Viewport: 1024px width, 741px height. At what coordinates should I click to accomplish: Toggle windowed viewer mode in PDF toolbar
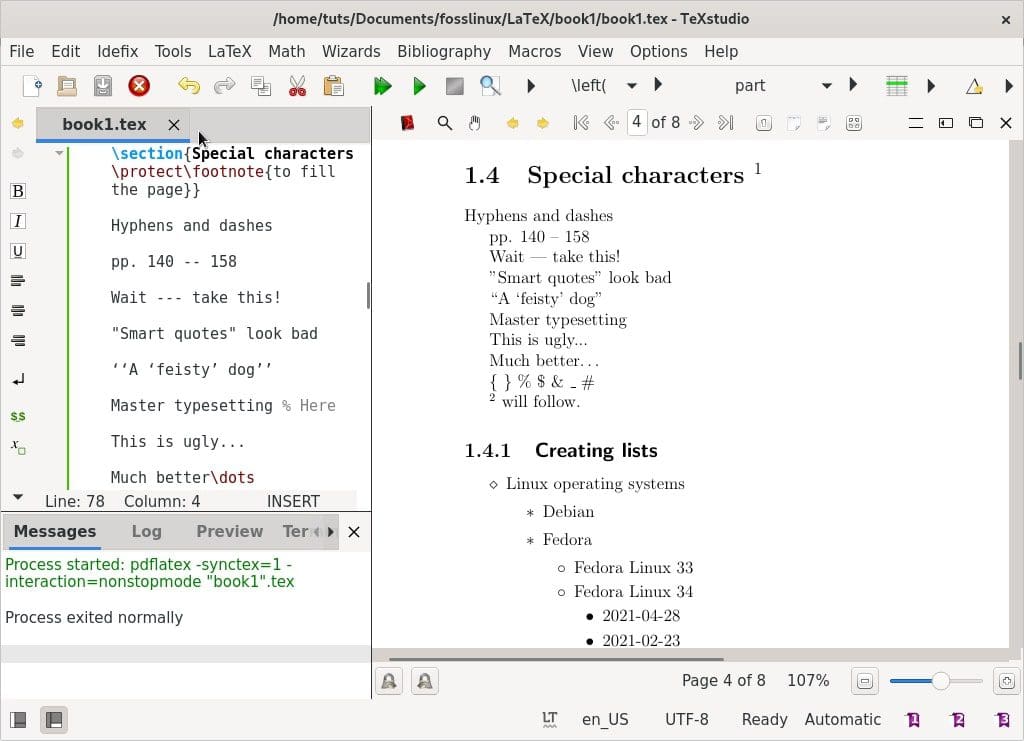click(x=976, y=123)
